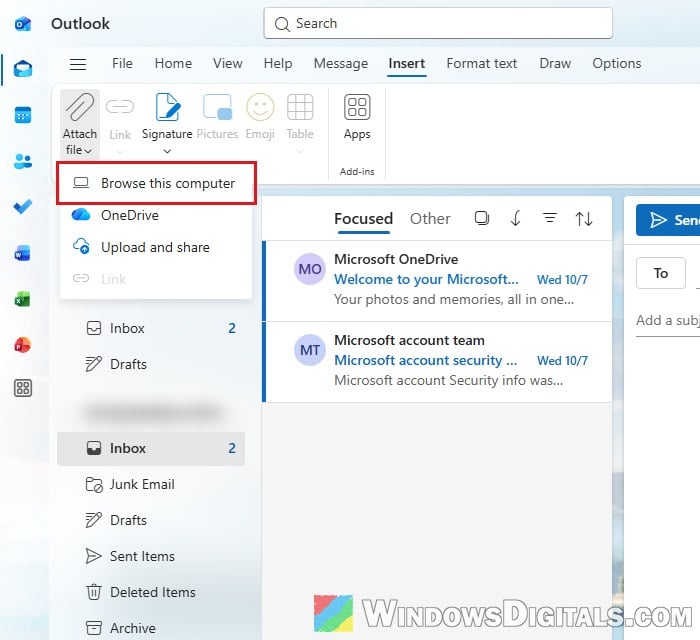Click the Outlook logo icon

23,23
